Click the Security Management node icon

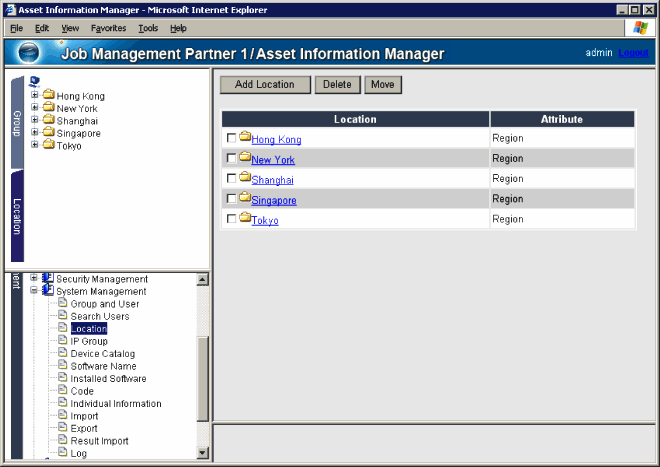(47, 279)
